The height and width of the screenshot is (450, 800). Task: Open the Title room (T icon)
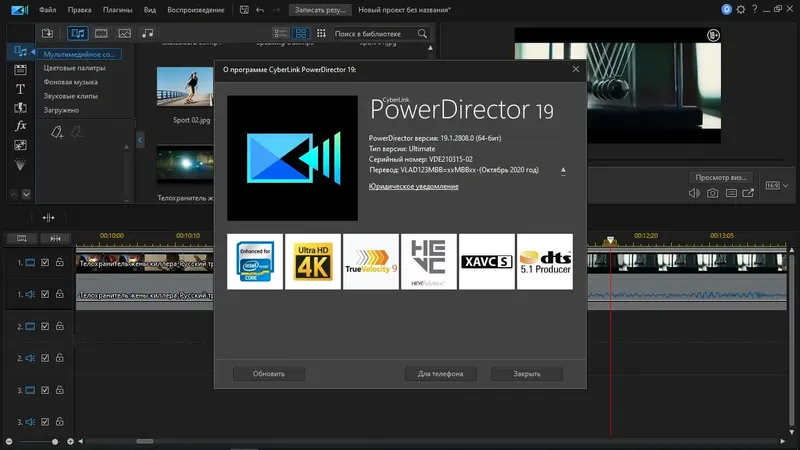(20, 89)
